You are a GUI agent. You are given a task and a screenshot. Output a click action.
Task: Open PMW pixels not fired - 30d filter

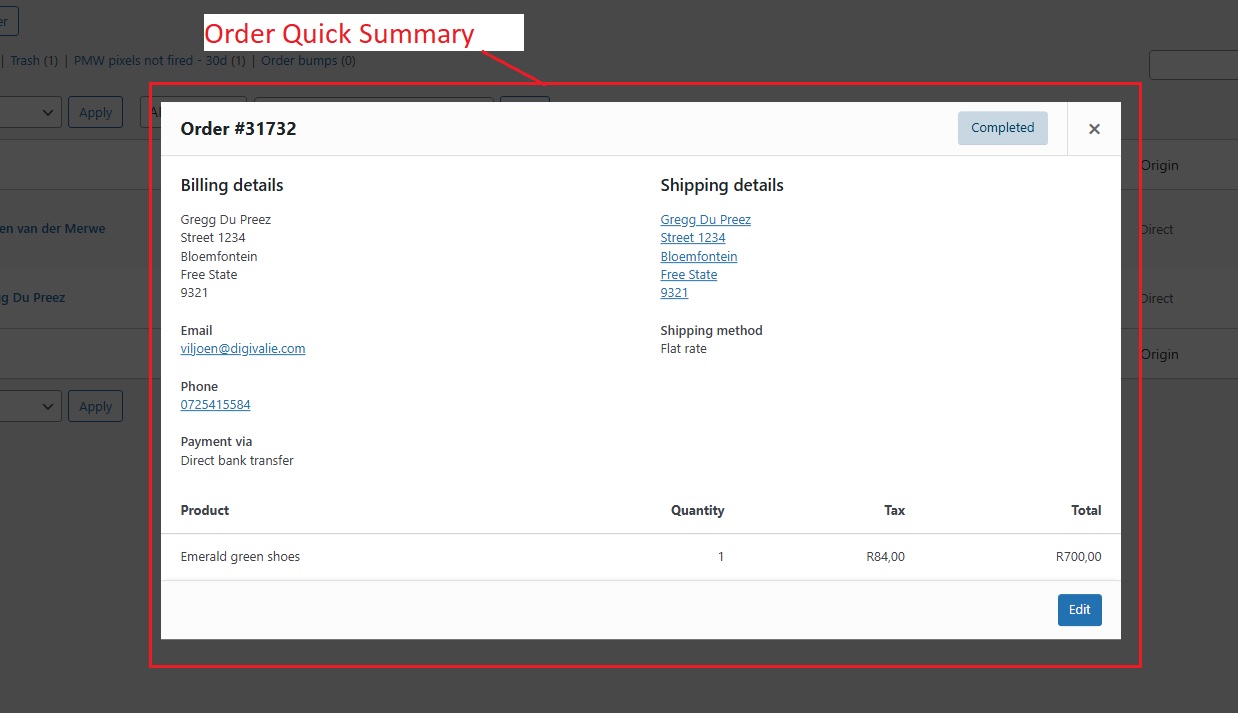coord(159,61)
